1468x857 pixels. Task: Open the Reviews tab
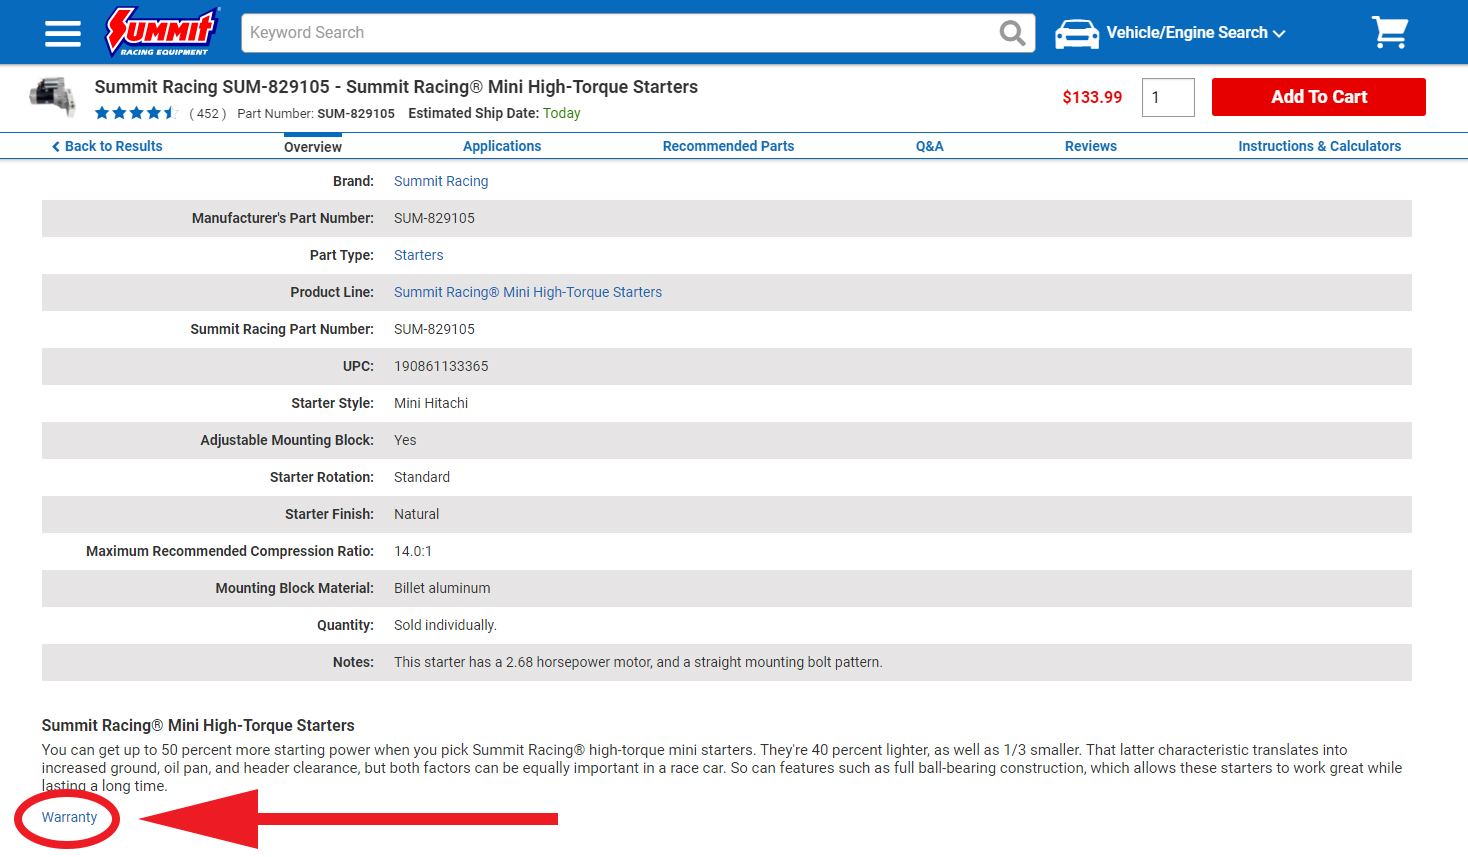1091,146
